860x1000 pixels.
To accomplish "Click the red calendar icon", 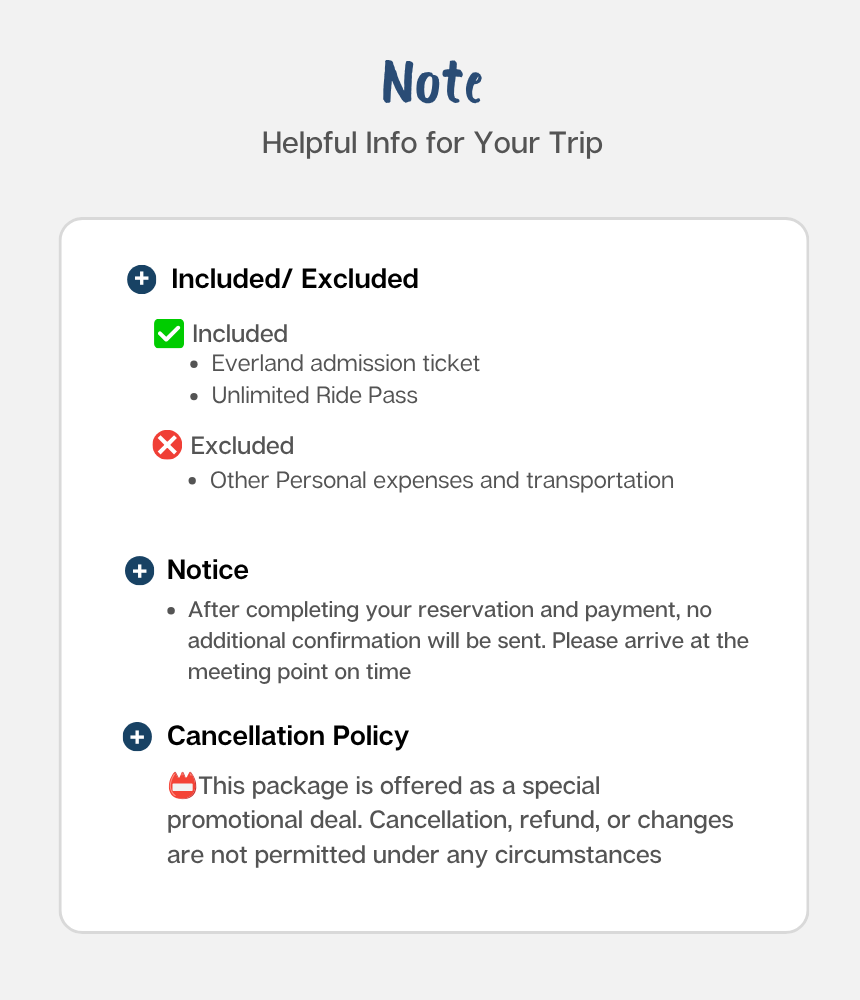I will coord(182,785).
